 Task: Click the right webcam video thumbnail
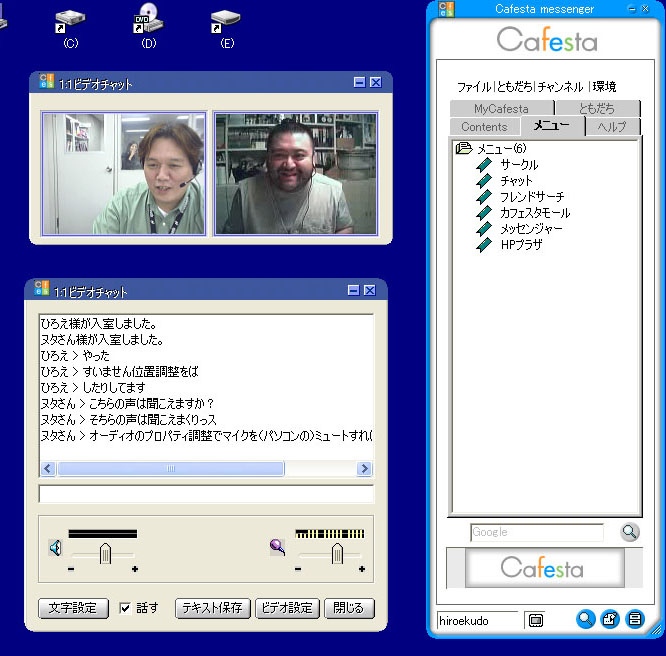tap(296, 174)
